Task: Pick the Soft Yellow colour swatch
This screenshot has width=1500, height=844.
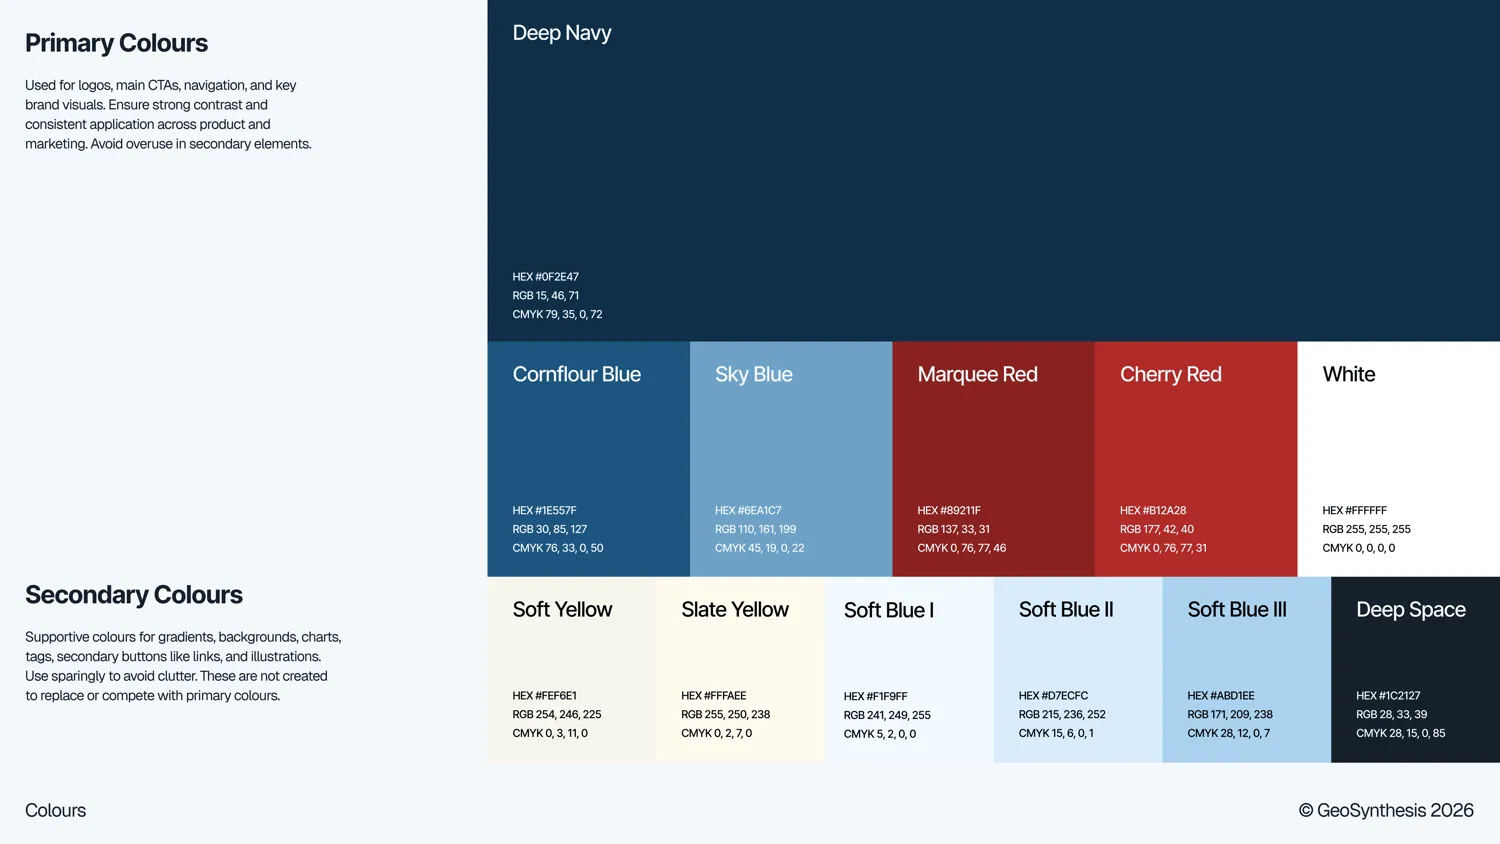Action: 572,670
